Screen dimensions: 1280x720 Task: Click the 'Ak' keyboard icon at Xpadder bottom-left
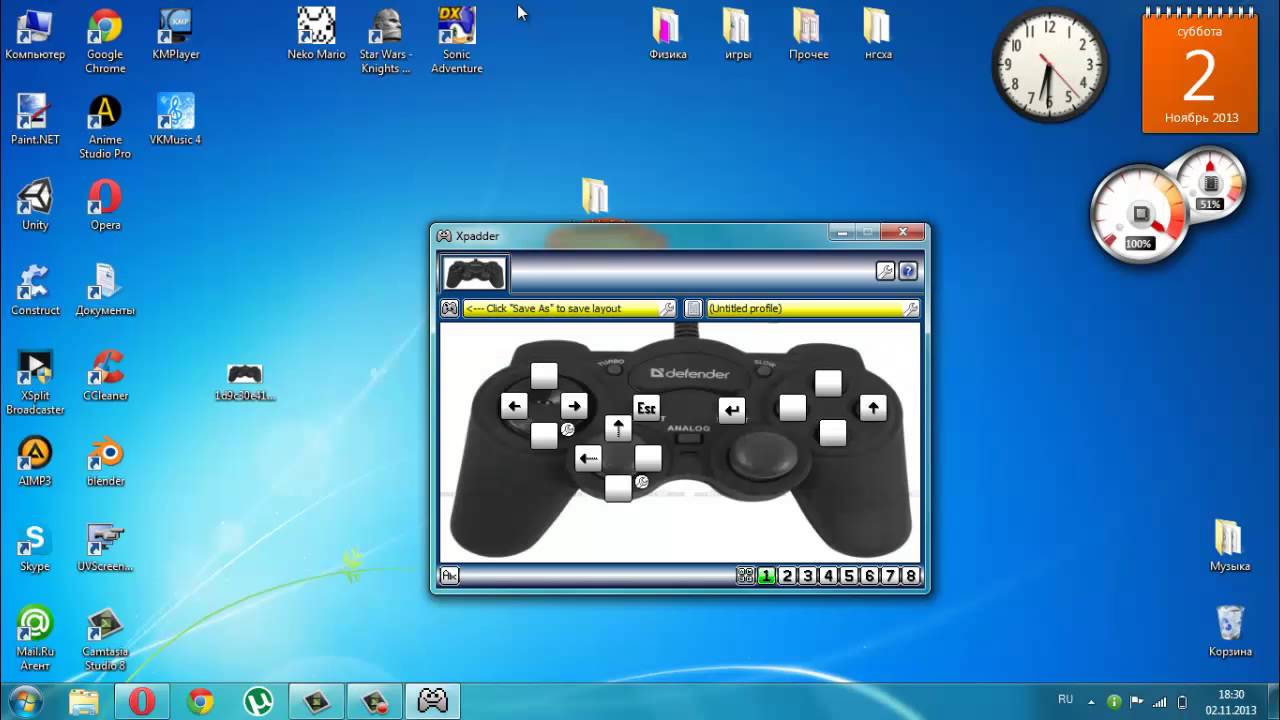coord(450,576)
